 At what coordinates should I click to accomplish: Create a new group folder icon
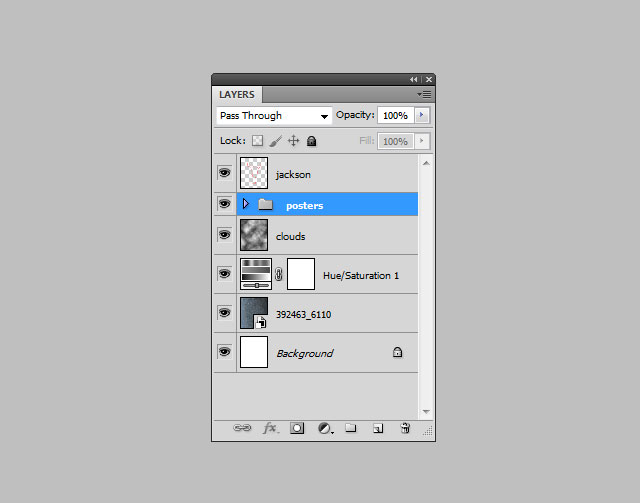[x=351, y=427]
